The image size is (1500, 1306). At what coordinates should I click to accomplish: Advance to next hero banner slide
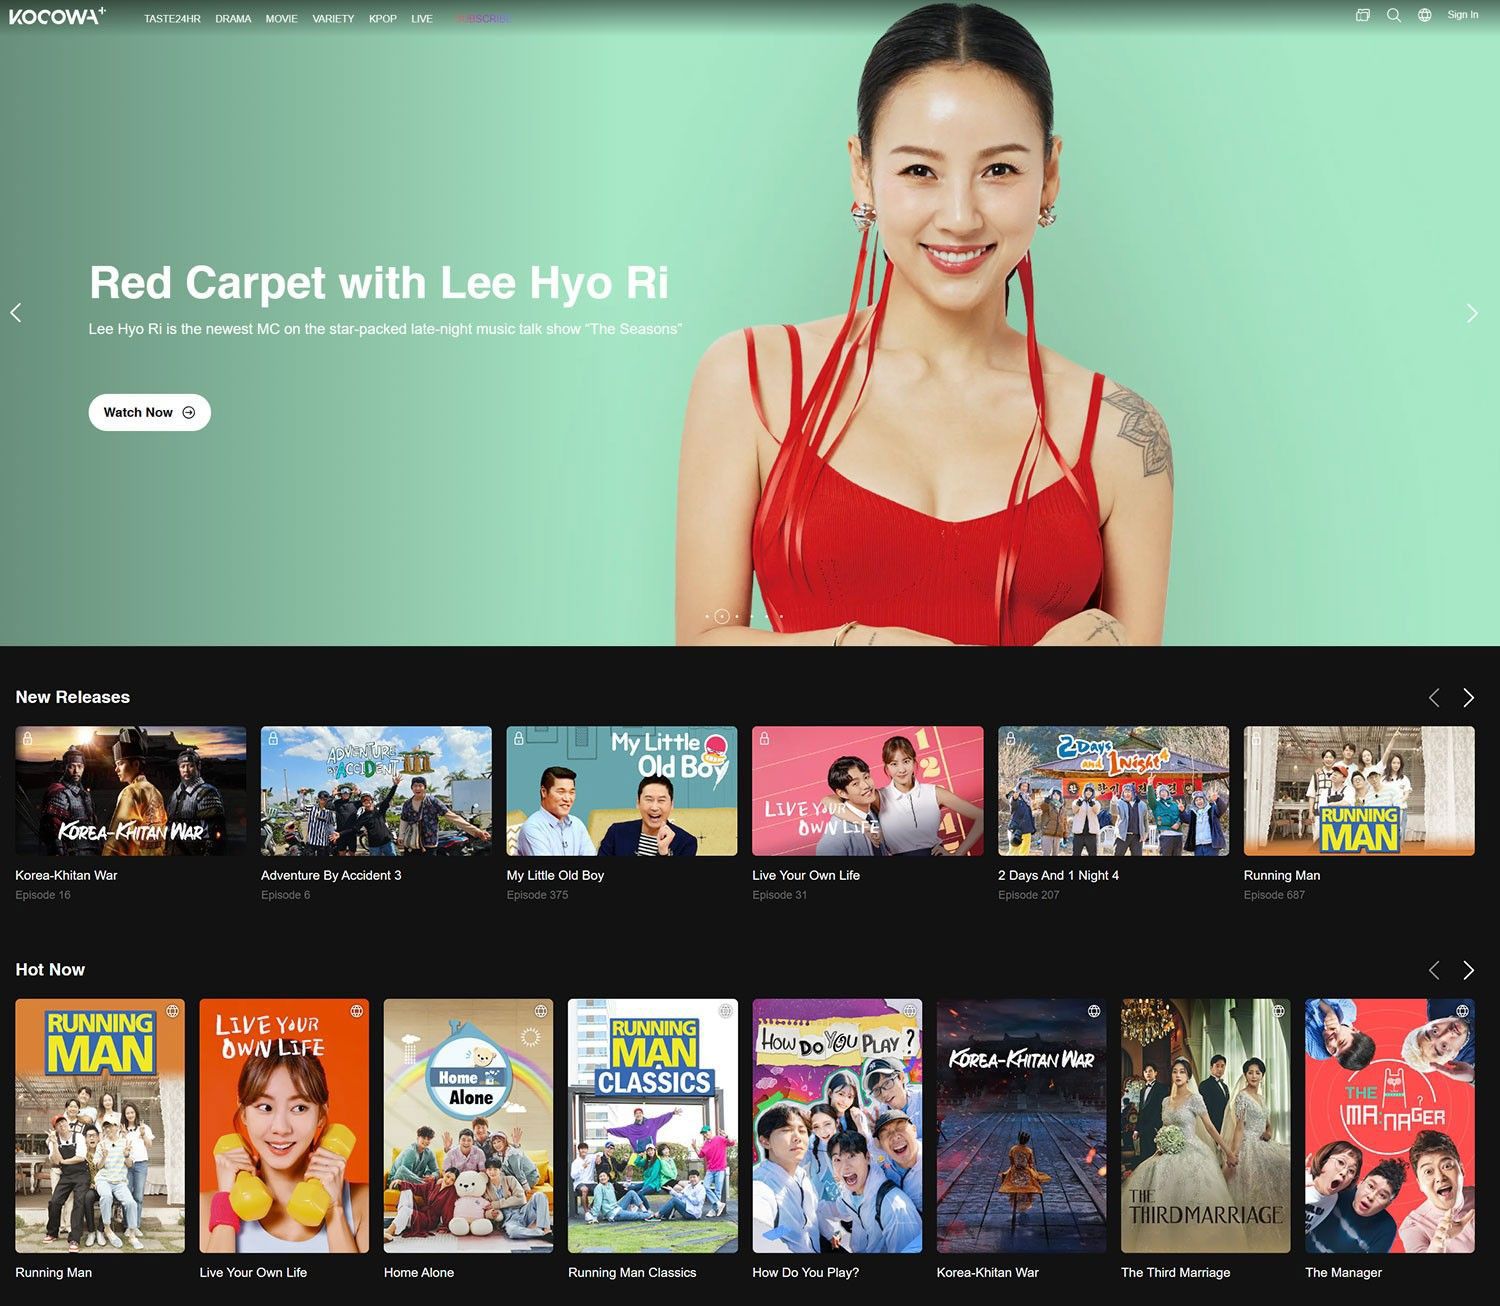click(1471, 313)
